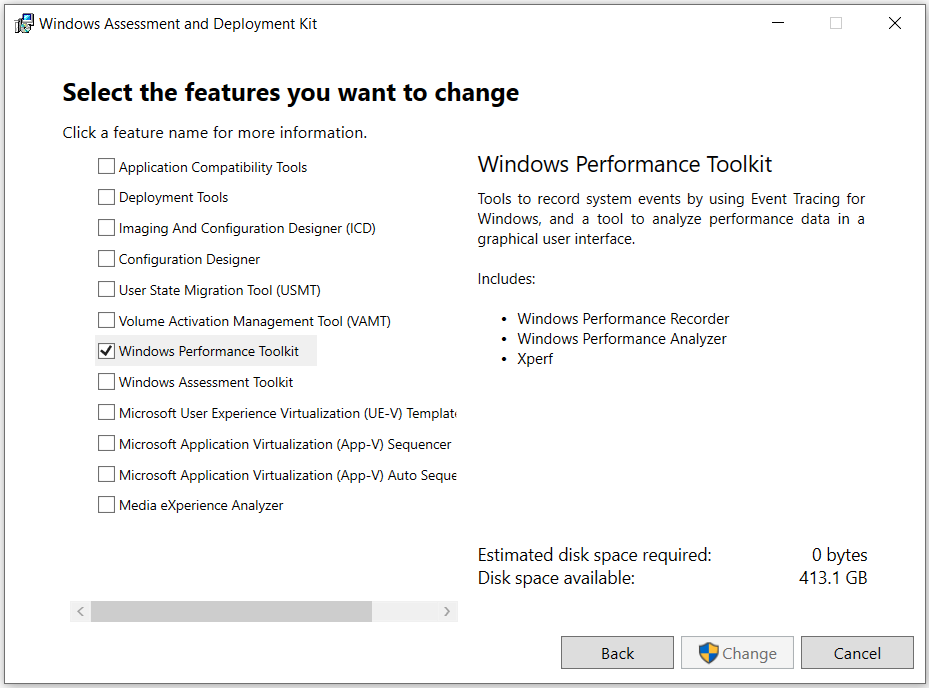Click the Windows ADK installer icon in title bar
The image size is (929, 688).
pos(24,24)
